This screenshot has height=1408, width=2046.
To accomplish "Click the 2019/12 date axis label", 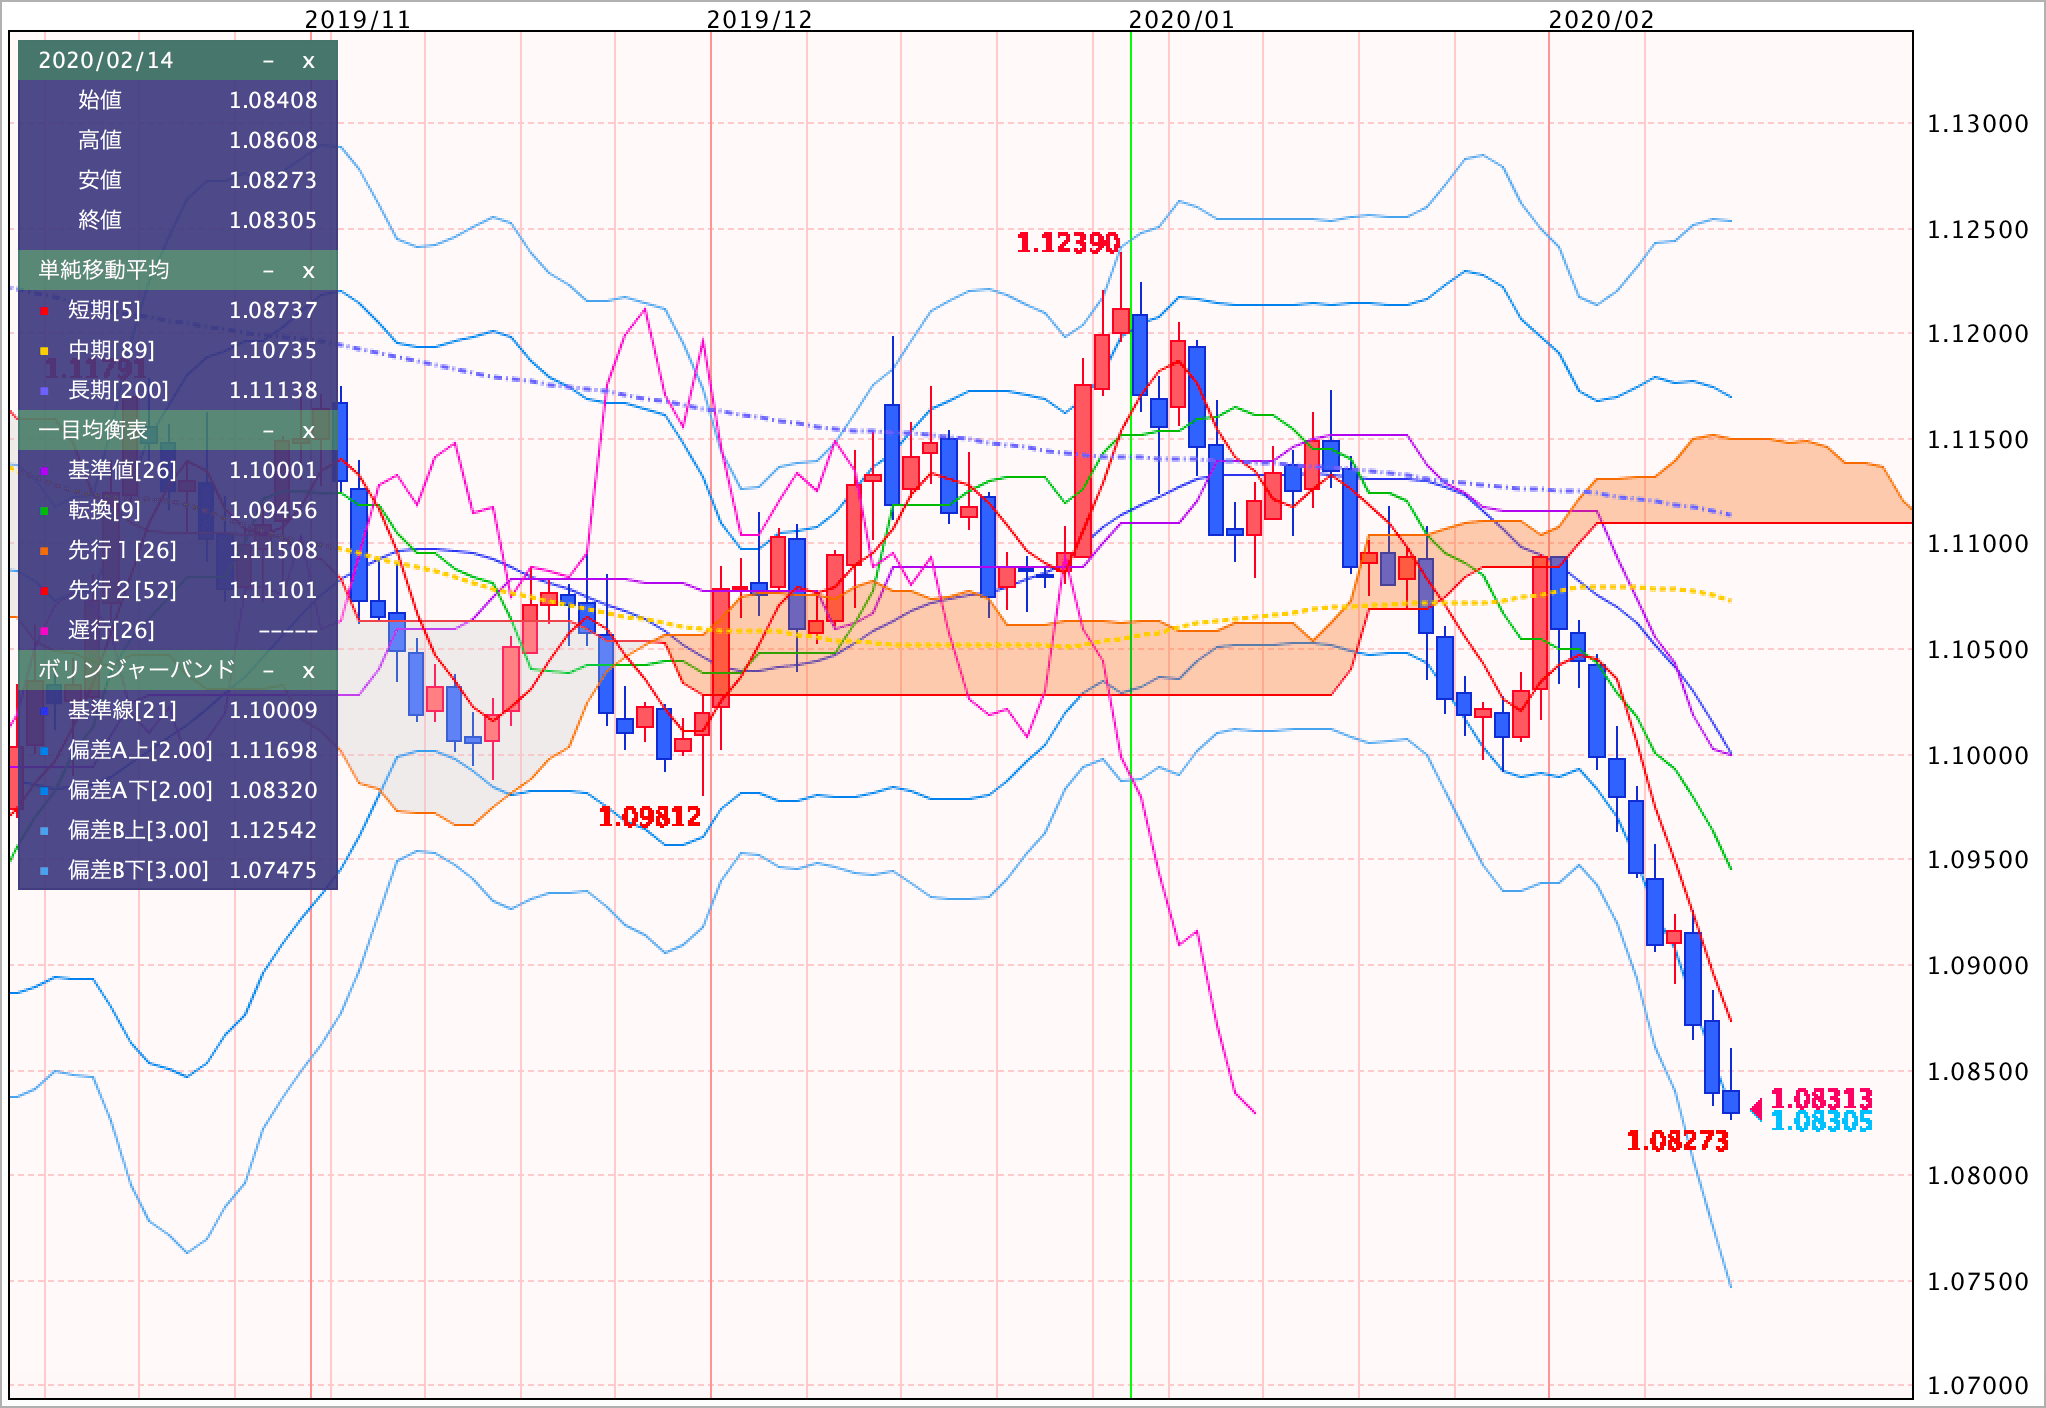I will click(x=760, y=19).
